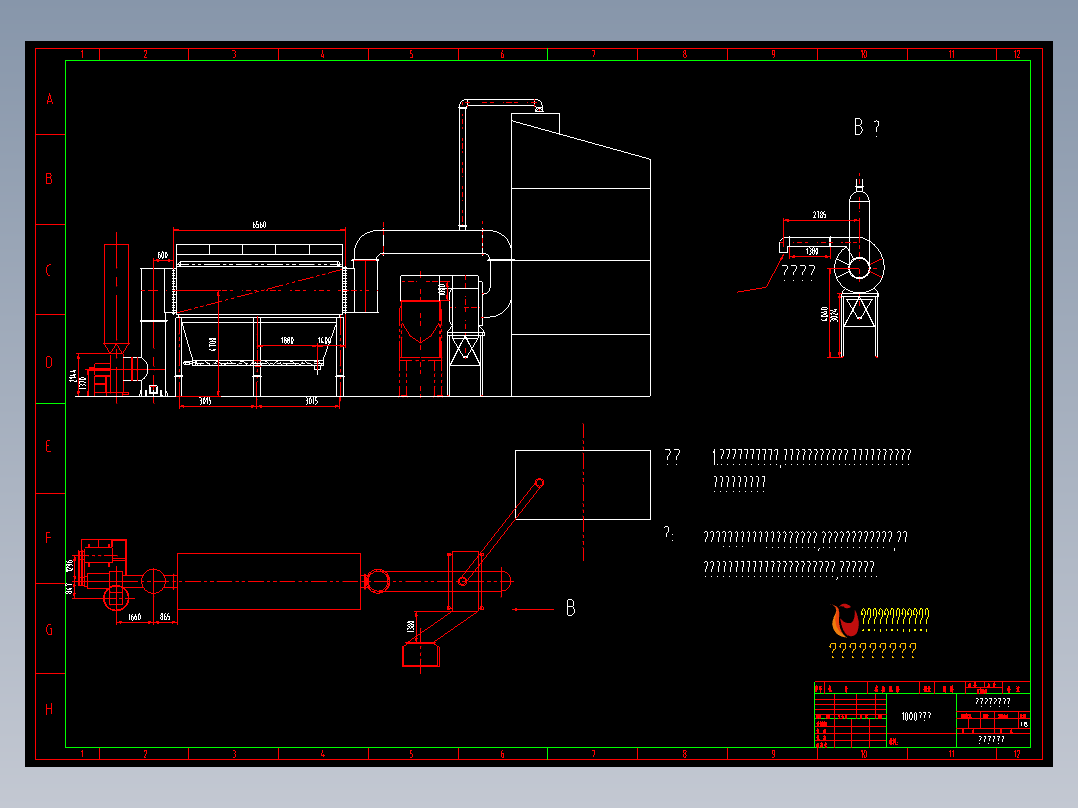Select the 1880 dimension under the drum
This screenshot has width=1078, height=808.
(x=287, y=340)
